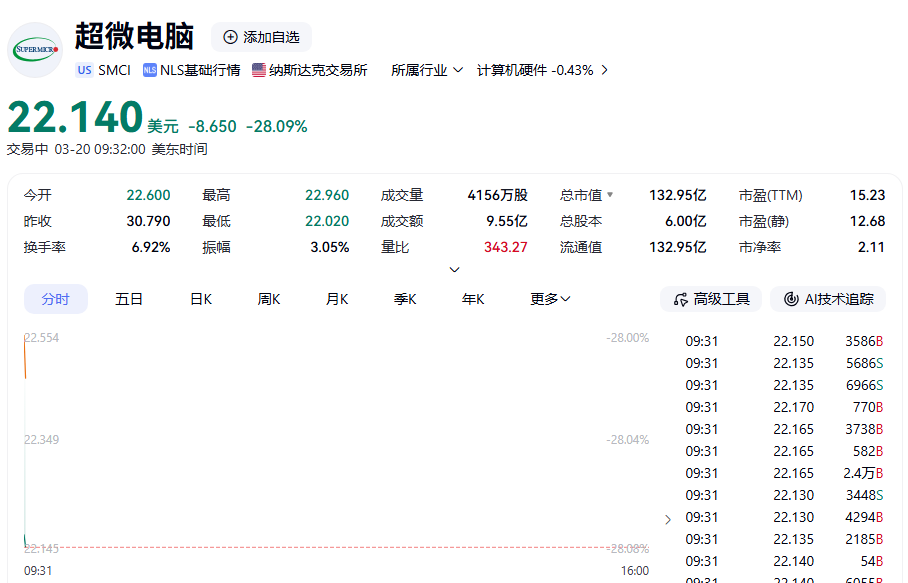Expand the 所属行业 dropdown
The width and height of the screenshot is (908, 583).
(427, 70)
